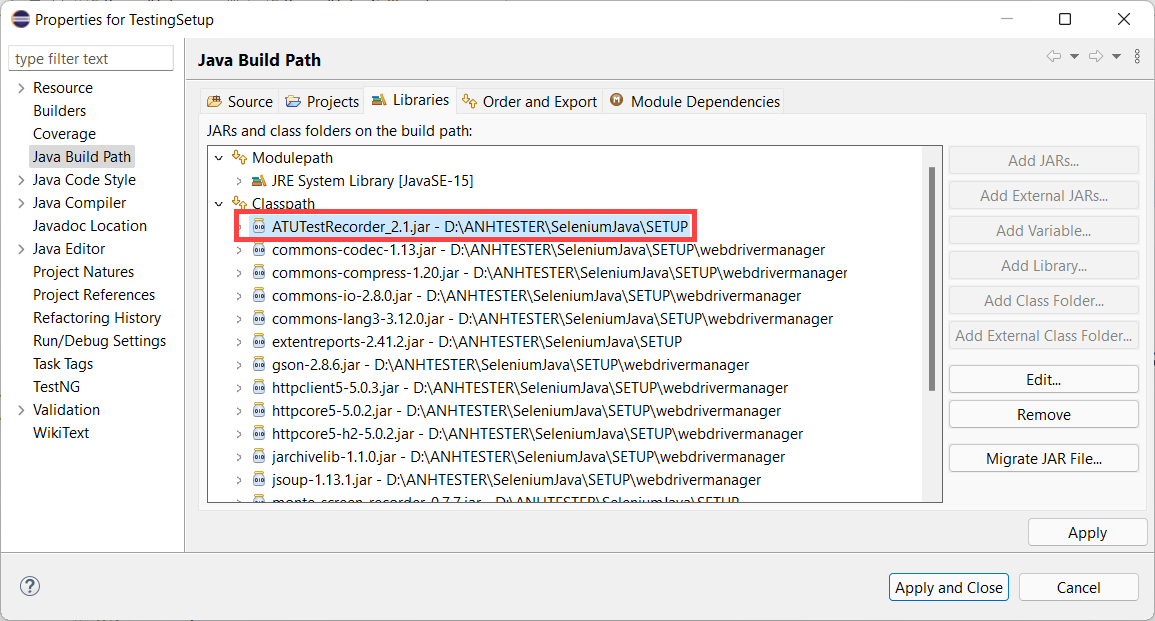Click the jsoup-1.13.1.jar file icon
Screen dimensions: 1155x621
click(259, 480)
